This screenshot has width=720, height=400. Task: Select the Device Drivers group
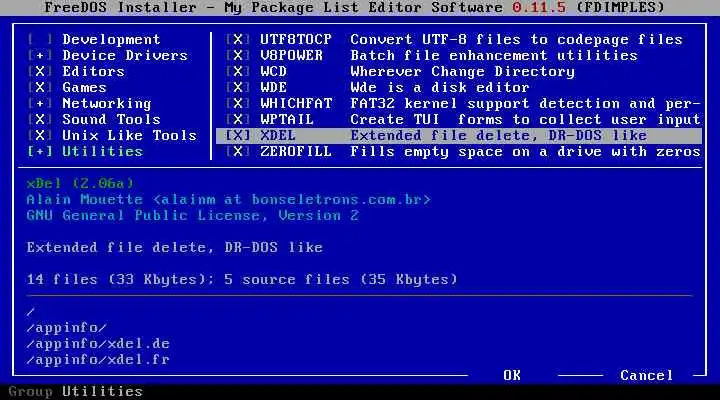pyautogui.click(x=125, y=56)
